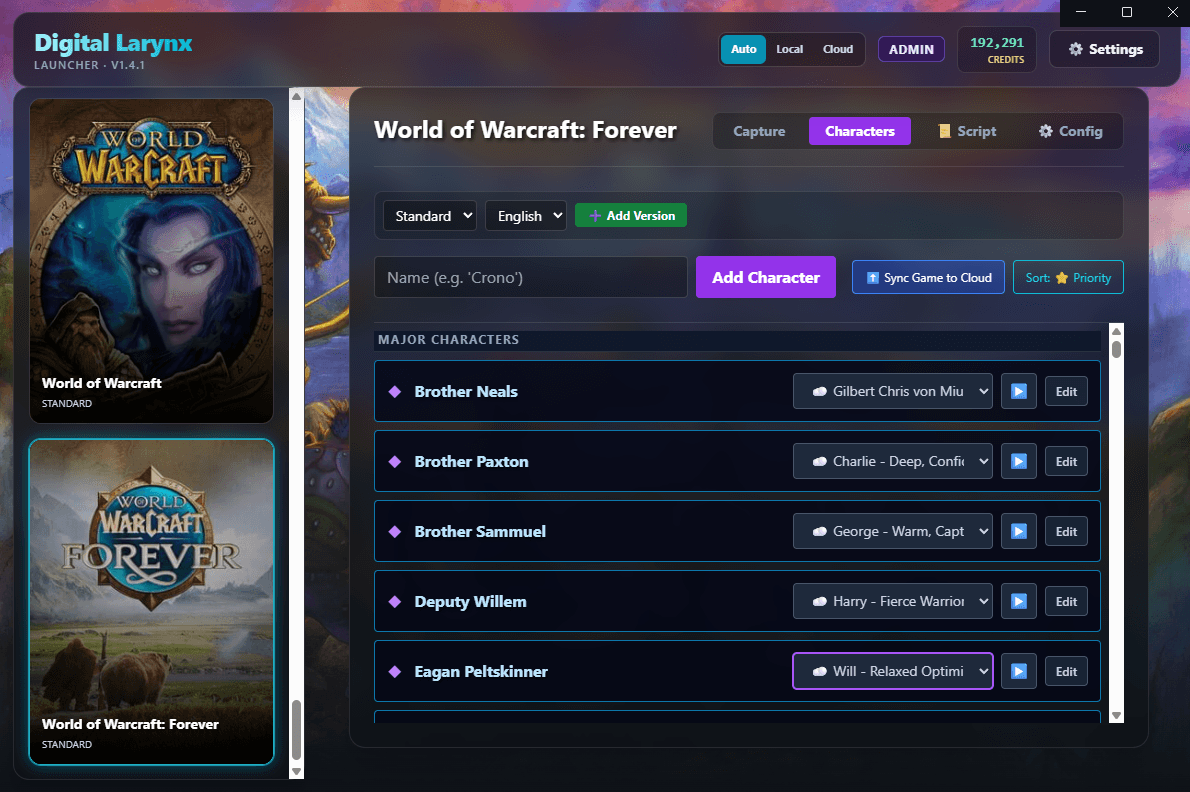The image size is (1190, 792).
Task: Click the star icon in Sort Priority
Action: [x=1062, y=278]
